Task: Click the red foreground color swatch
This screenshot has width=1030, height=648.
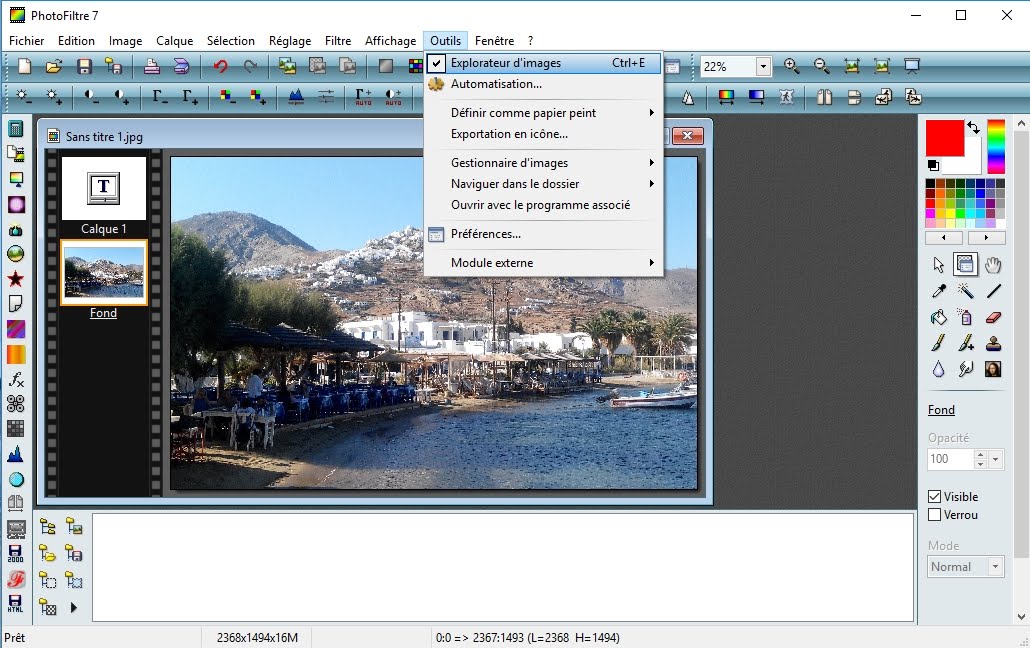Action: tap(944, 138)
